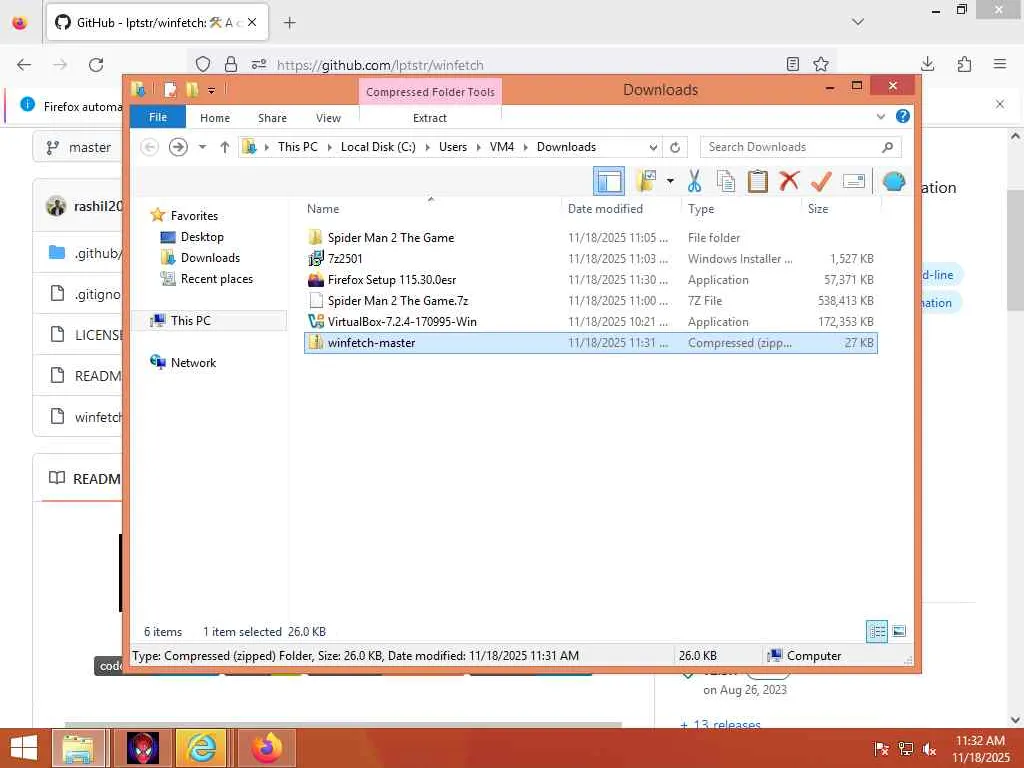The image size is (1024, 768).
Task: Open Customize Quick Access Toolbar dropdown
Action: pos(212,90)
